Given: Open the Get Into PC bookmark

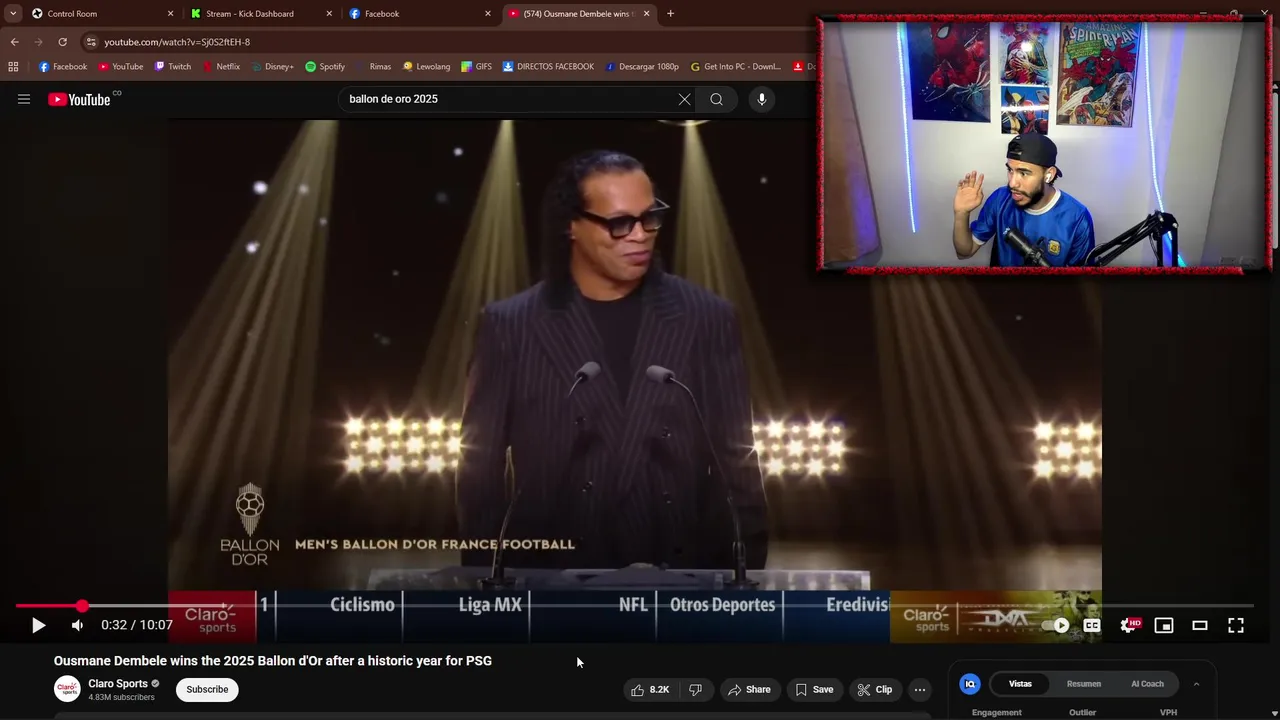Looking at the screenshot, I should pos(736,67).
